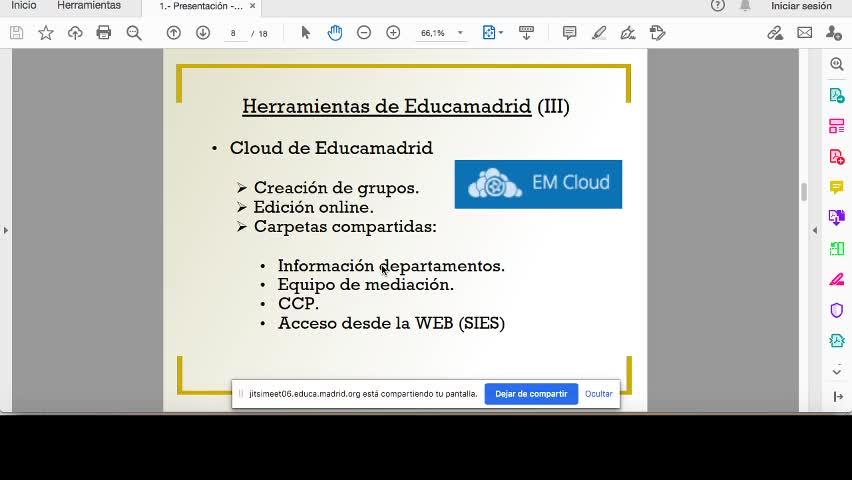Print the document with printer icon
852x480 pixels.
(104, 33)
